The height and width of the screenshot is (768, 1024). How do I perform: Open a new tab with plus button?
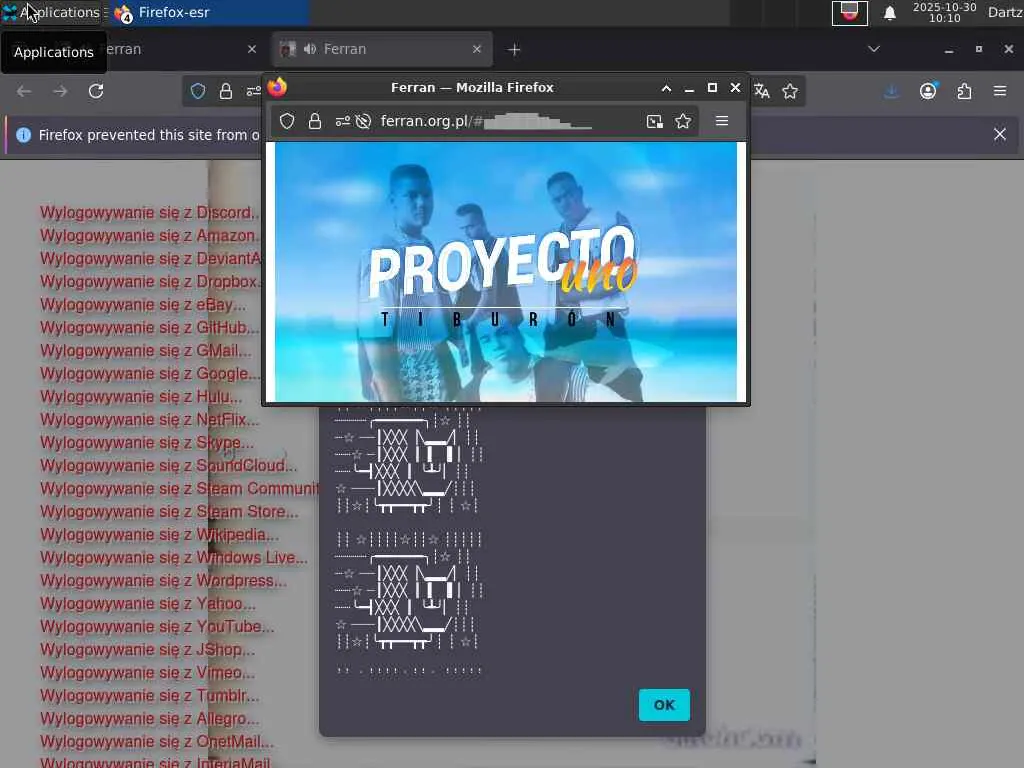click(514, 50)
